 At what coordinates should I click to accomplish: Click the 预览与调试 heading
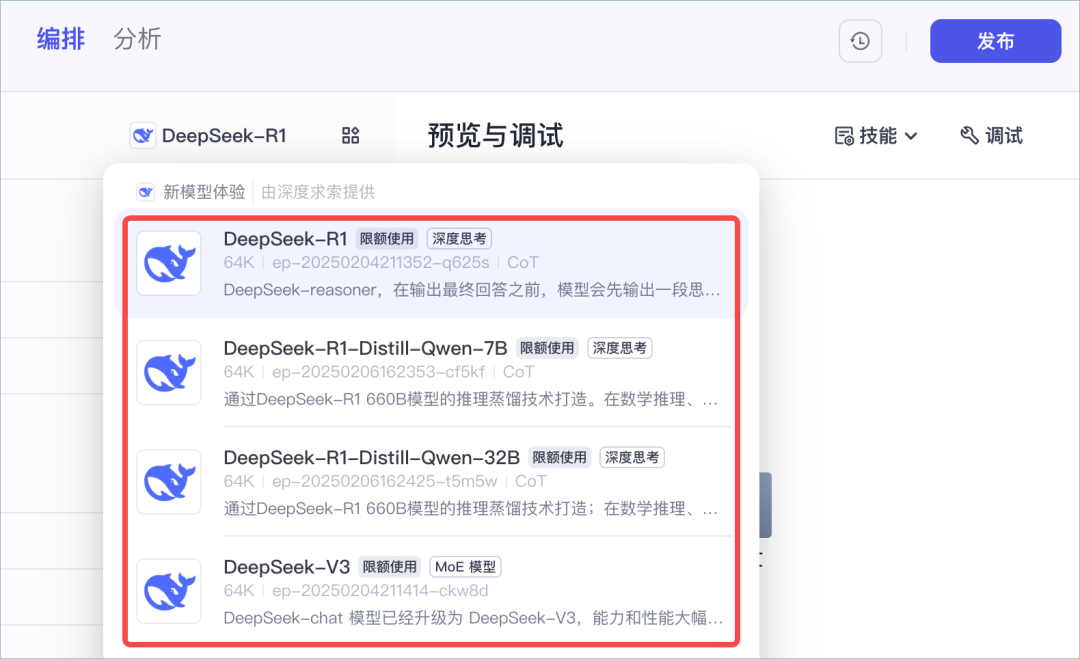(x=495, y=136)
